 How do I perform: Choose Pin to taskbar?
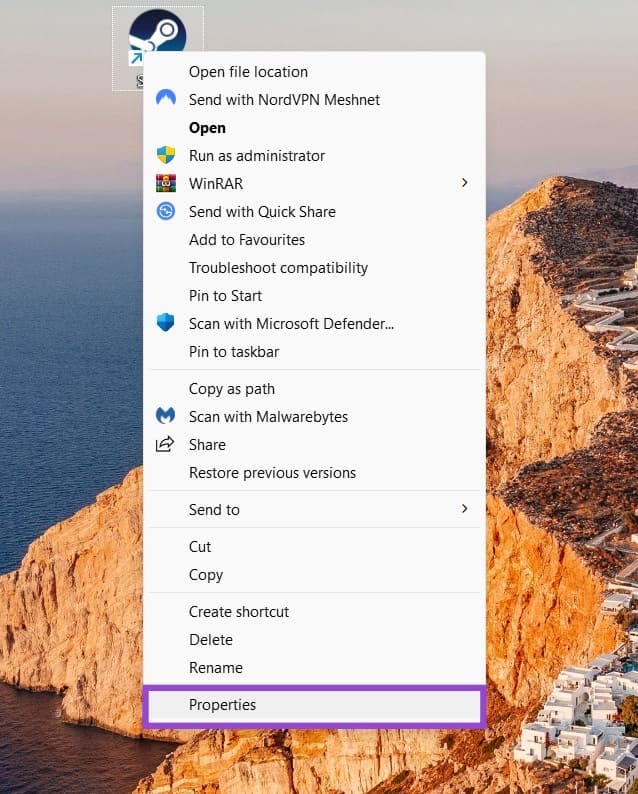(234, 352)
